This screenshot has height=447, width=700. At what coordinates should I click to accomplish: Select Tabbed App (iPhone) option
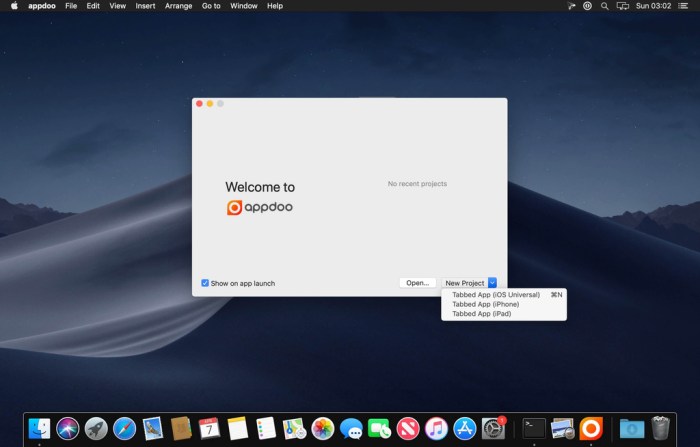click(x=485, y=304)
